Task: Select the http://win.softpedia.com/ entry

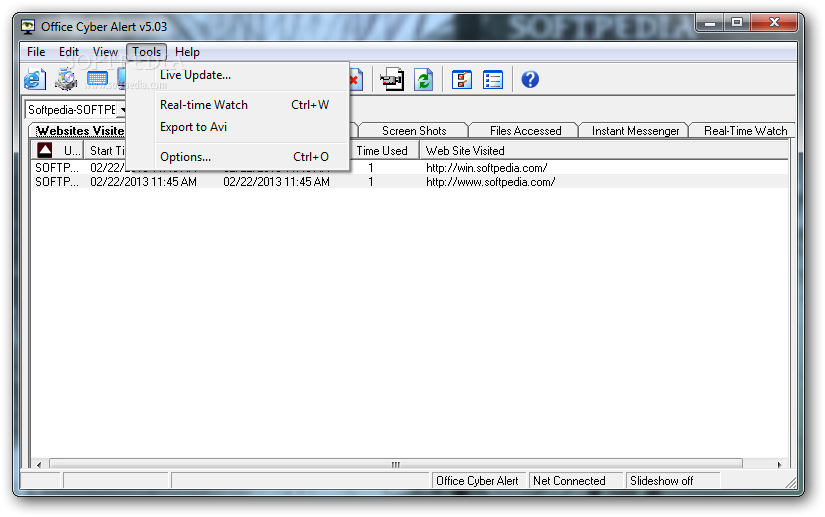Action: (x=486, y=168)
